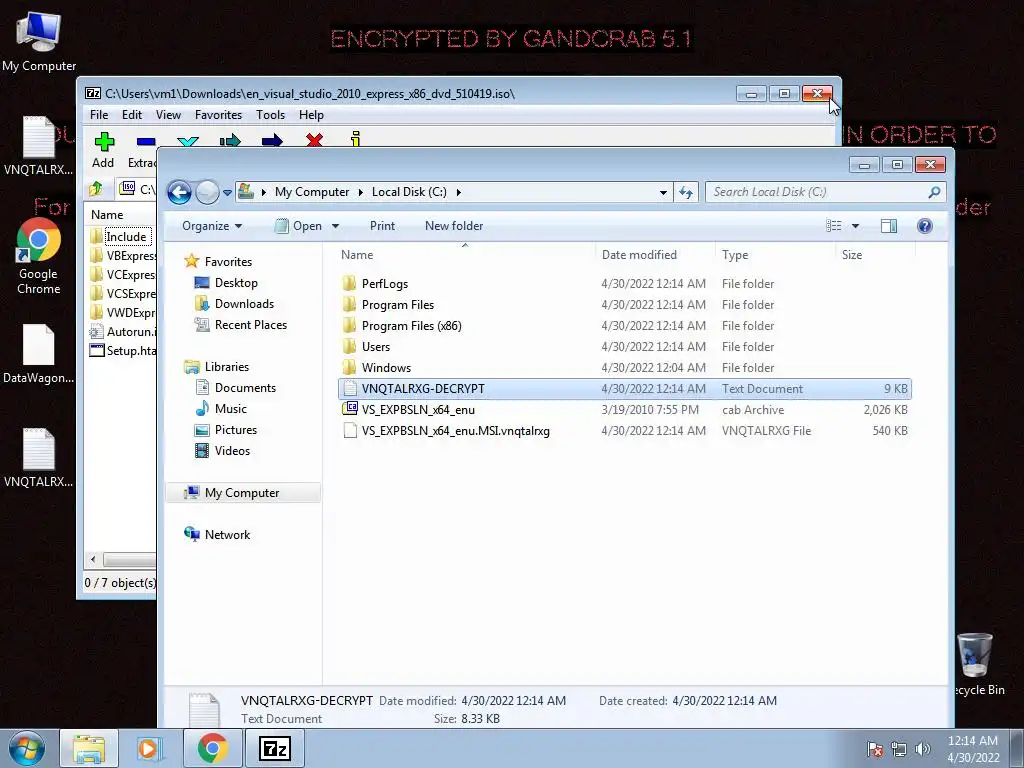
Task: Click the network tray icon
Action: pyautogui.click(x=899, y=749)
